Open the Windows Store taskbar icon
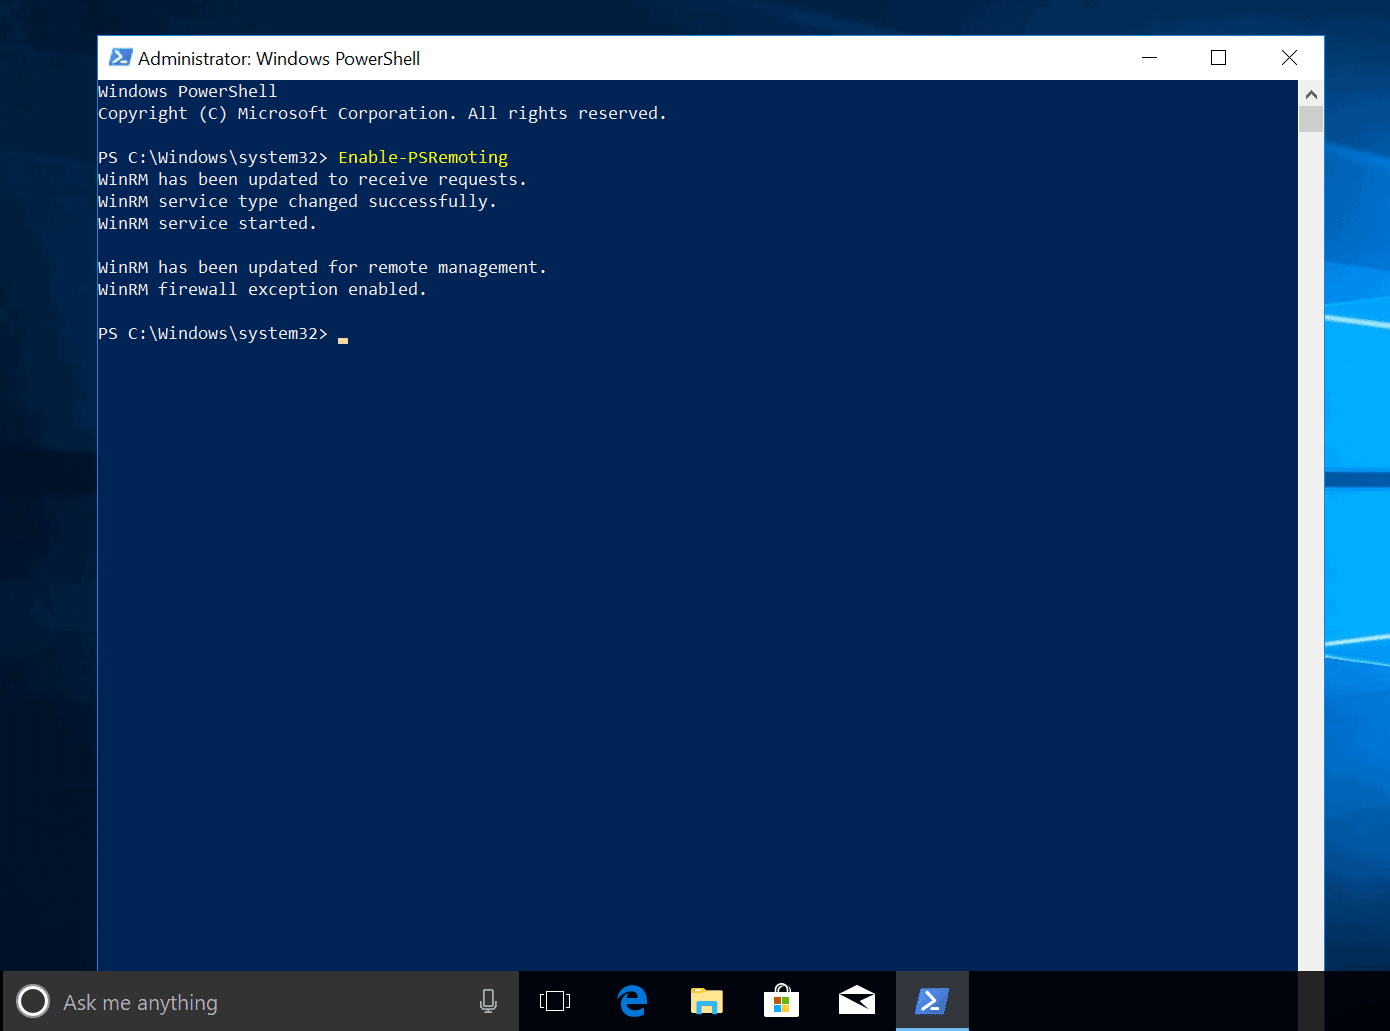Image resolution: width=1390 pixels, height=1031 pixels. coord(781,1001)
